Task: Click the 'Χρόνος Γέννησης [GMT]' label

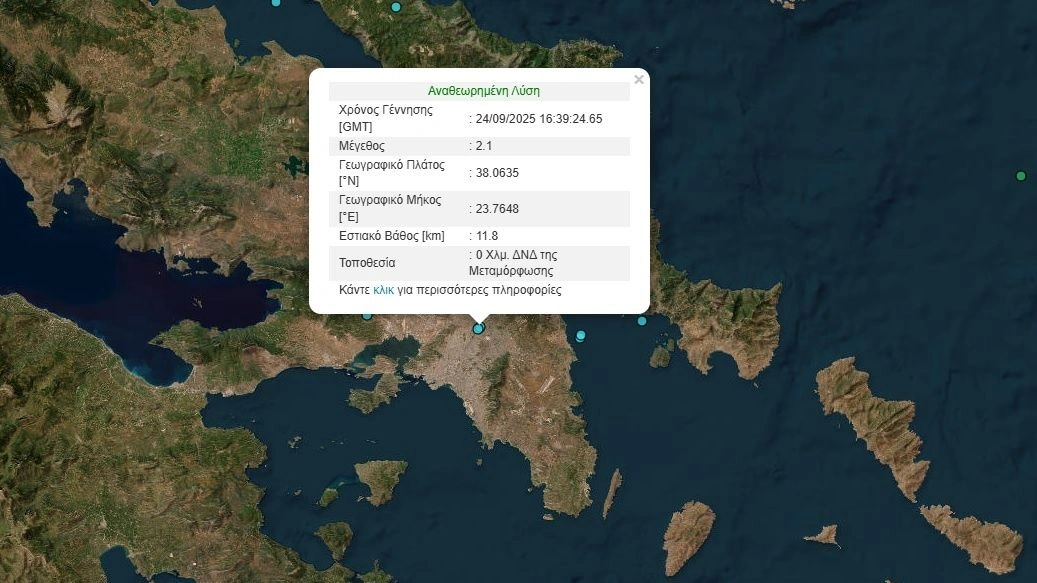Action: [386, 118]
